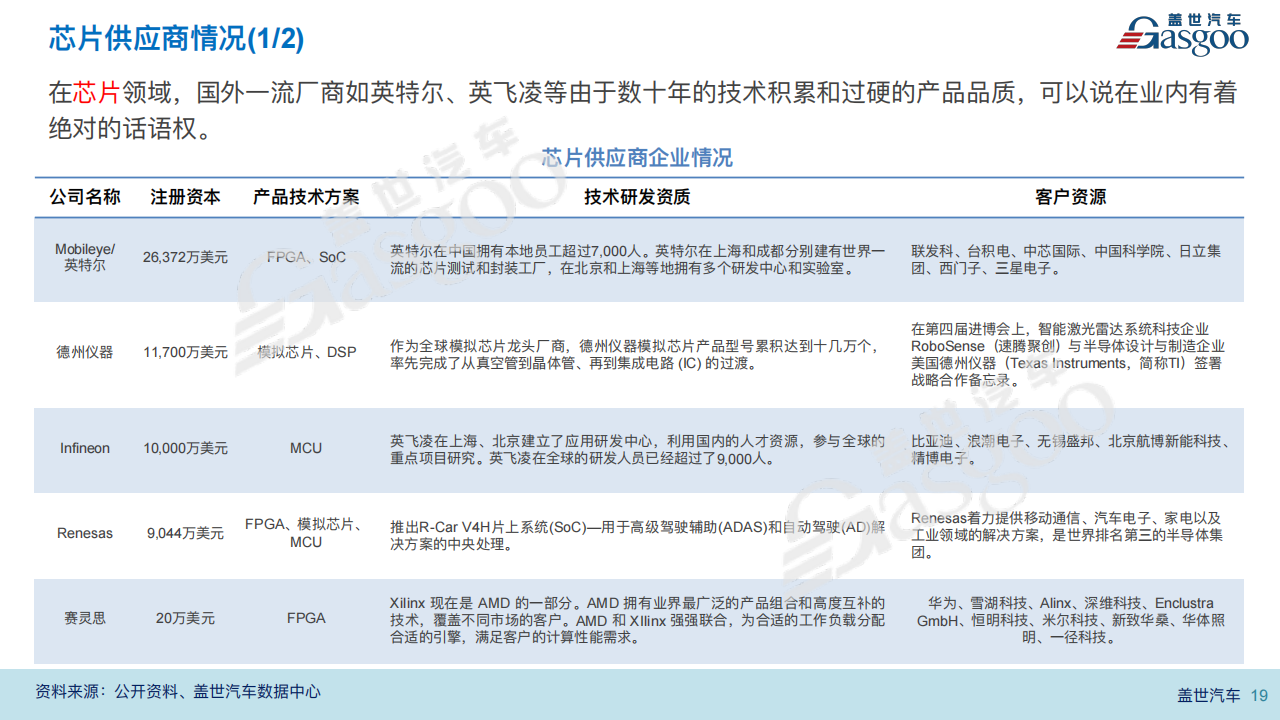Image resolution: width=1280 pixels, height=720 pixels.
Task: Select the R-Car V4H SoC description
Action: [x=637, y=535]
